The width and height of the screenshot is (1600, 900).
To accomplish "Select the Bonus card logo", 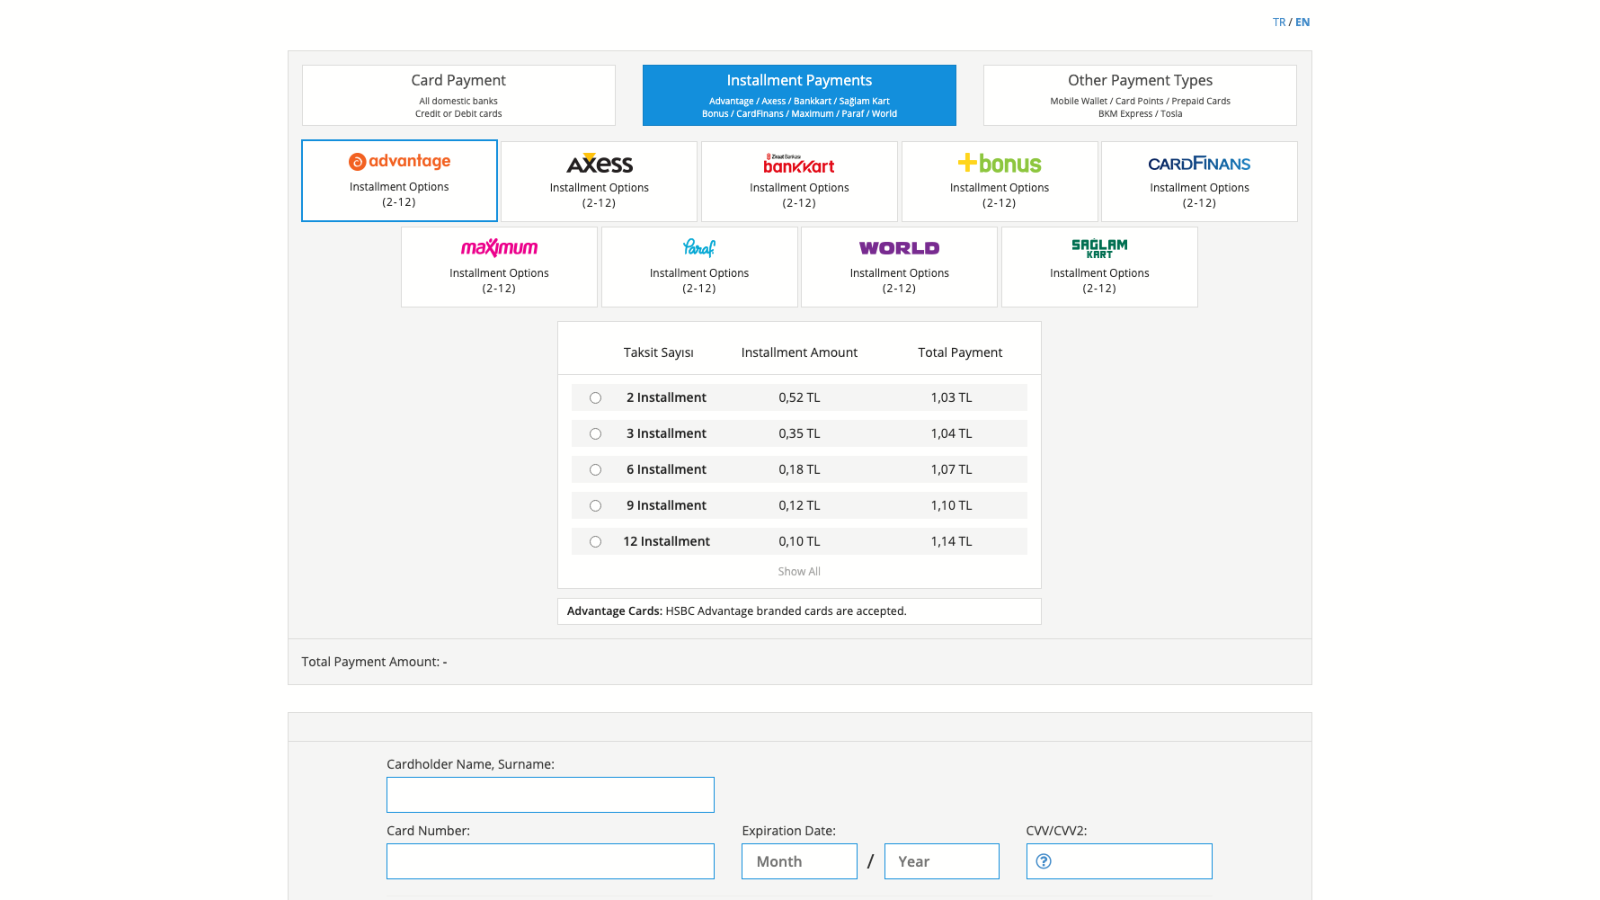I will [999, 163].
